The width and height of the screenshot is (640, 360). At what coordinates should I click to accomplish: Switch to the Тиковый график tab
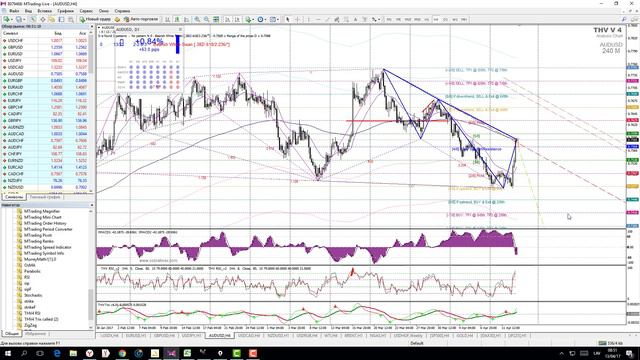(45, 197)
